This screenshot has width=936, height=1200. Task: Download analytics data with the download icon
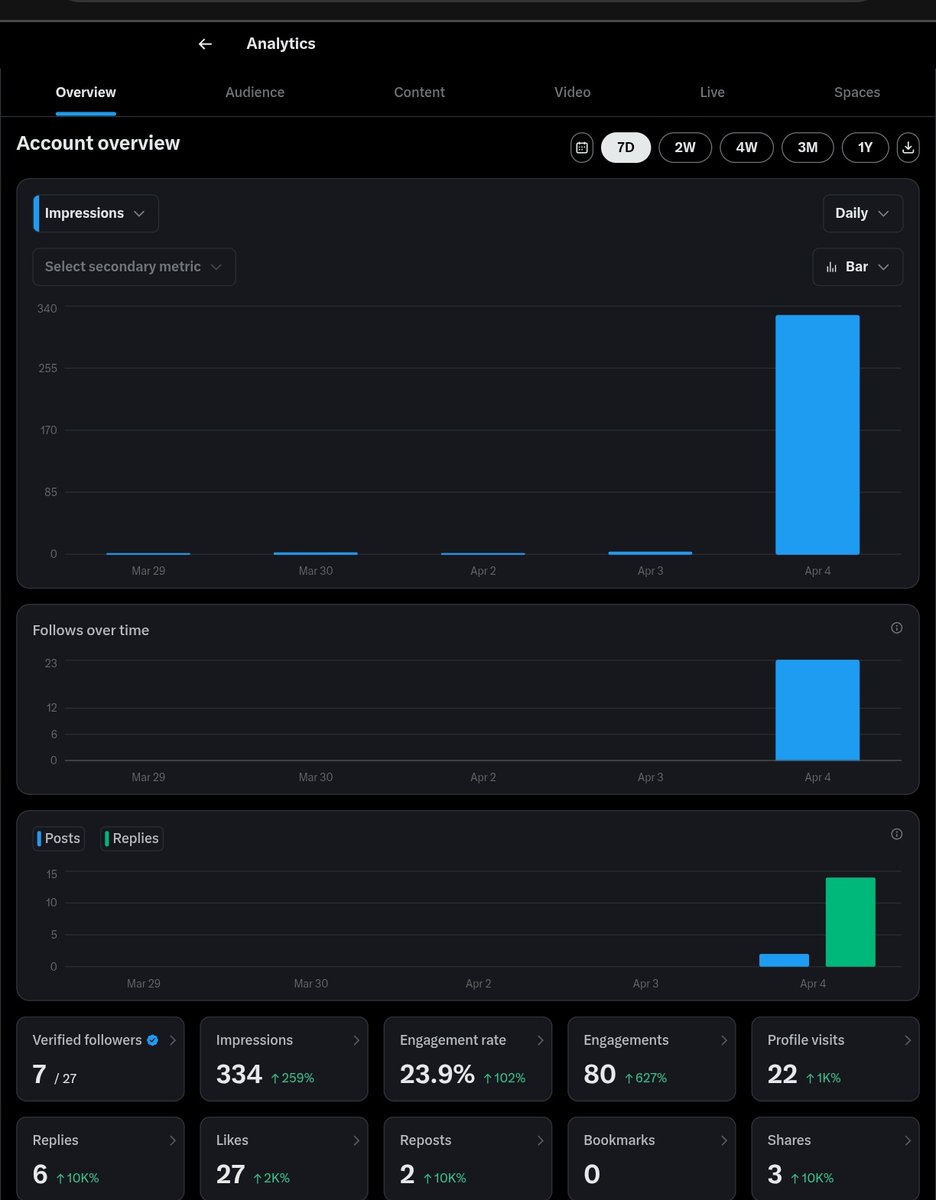(908, 147)
